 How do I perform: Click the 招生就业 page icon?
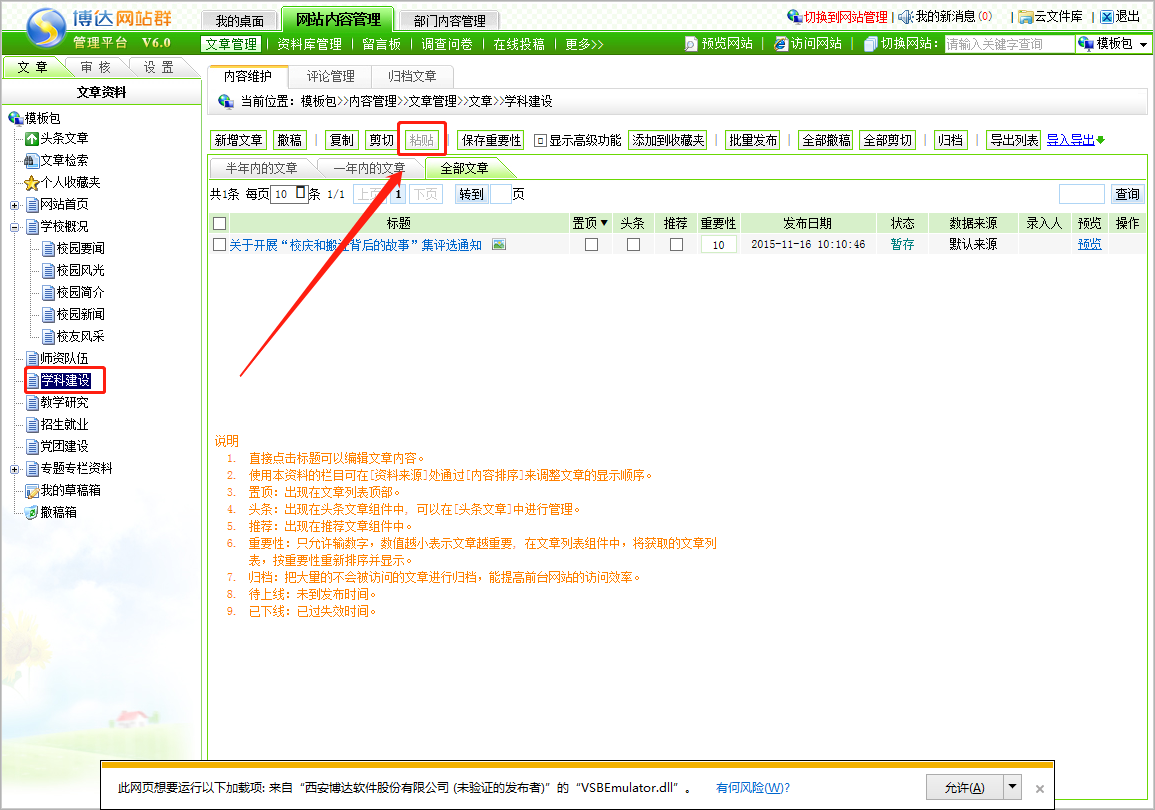tap(32, 425)
